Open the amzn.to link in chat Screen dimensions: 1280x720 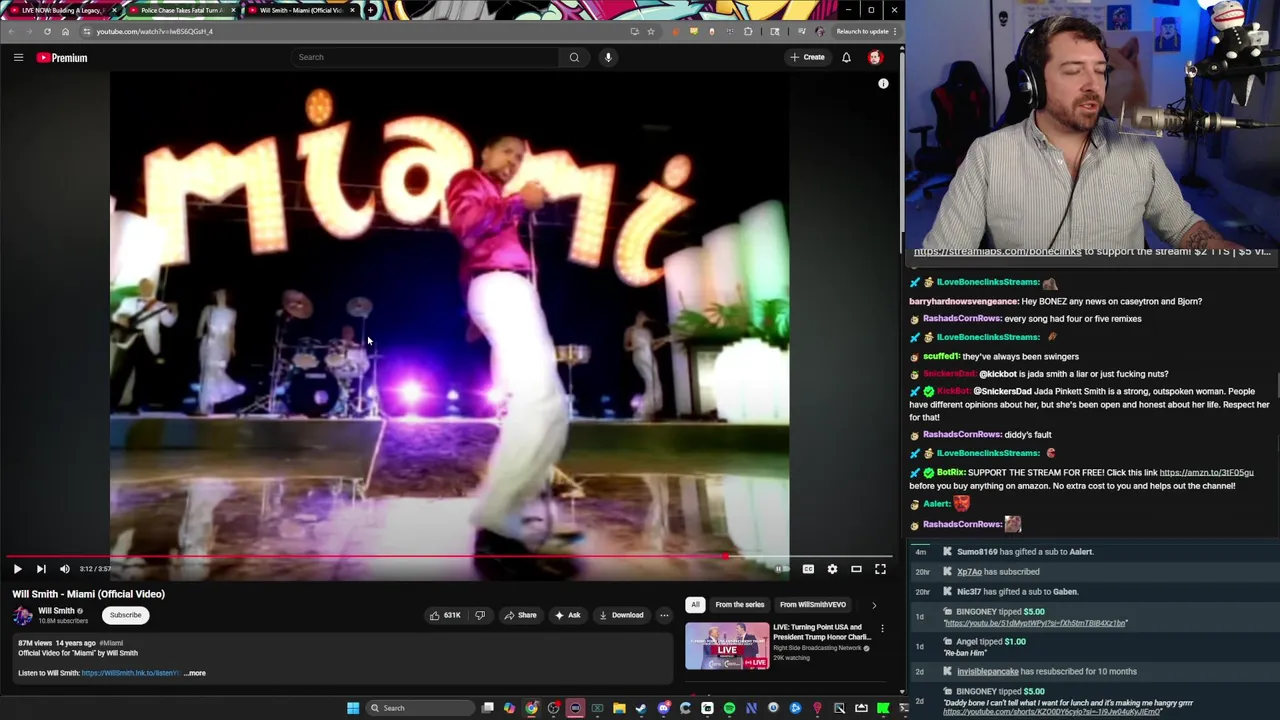[1206, 472]
